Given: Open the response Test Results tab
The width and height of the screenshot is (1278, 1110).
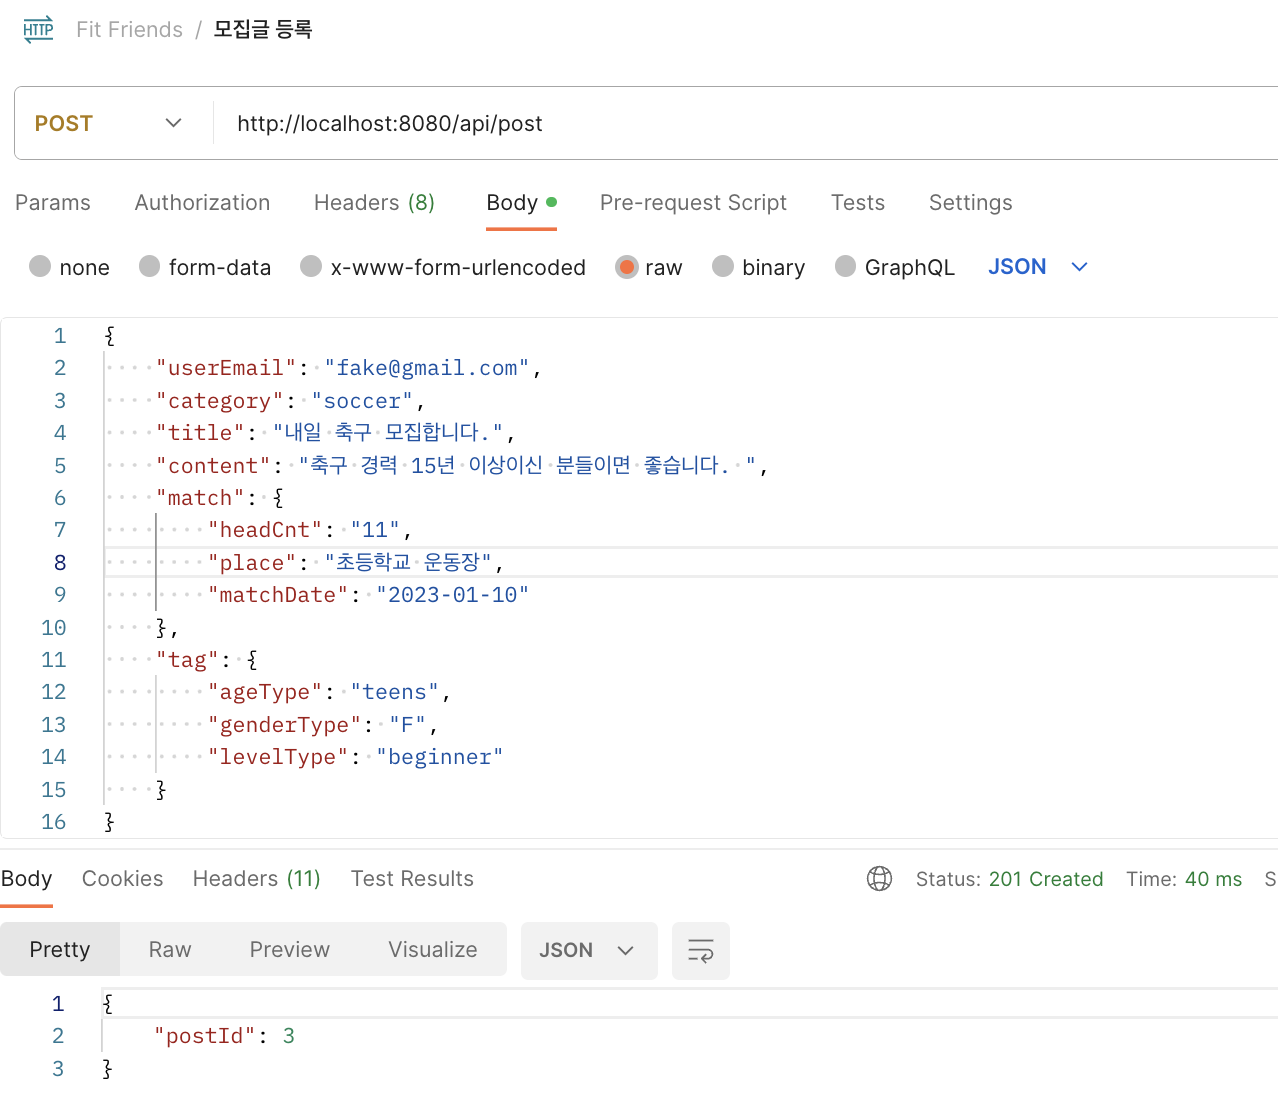Looking at the screenshot, I should point(412,879).
